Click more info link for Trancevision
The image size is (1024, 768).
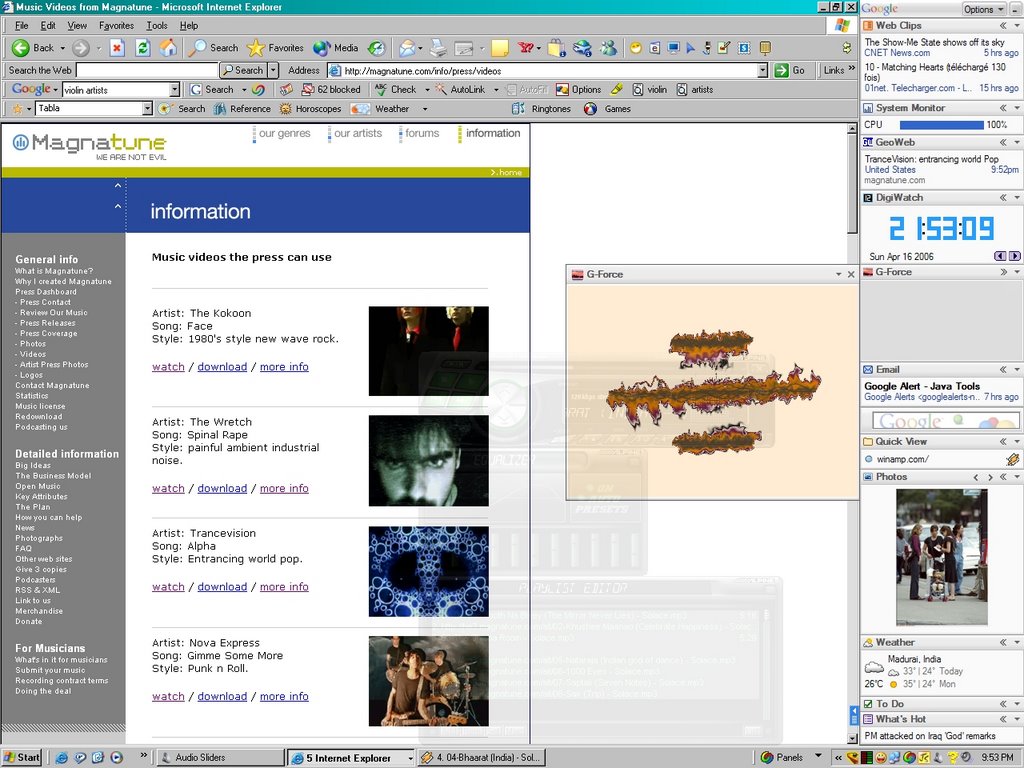coord(284,587)
